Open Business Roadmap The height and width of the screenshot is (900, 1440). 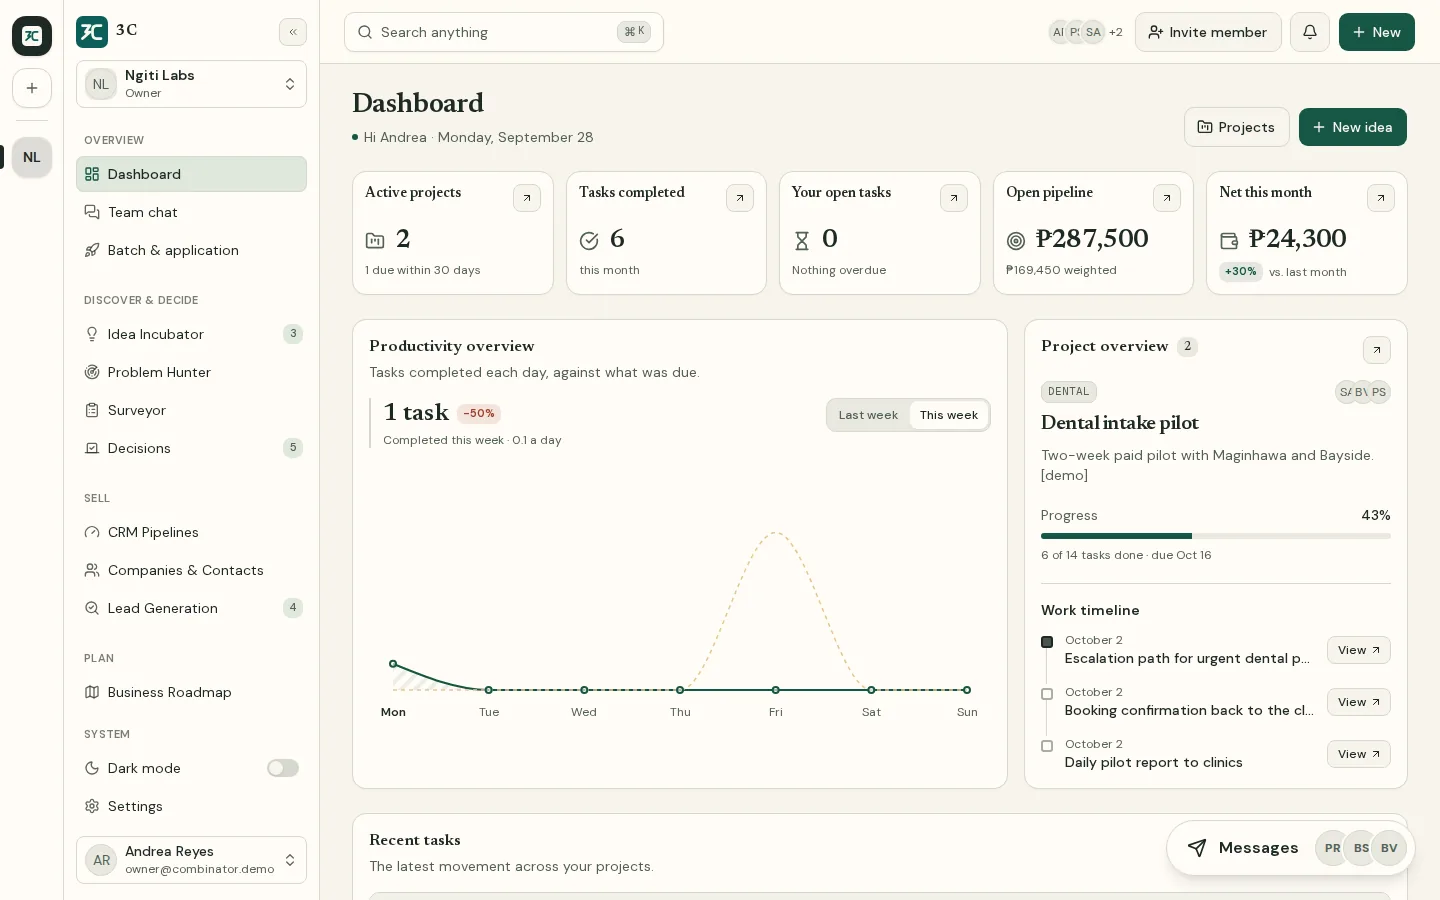point(191,692)
